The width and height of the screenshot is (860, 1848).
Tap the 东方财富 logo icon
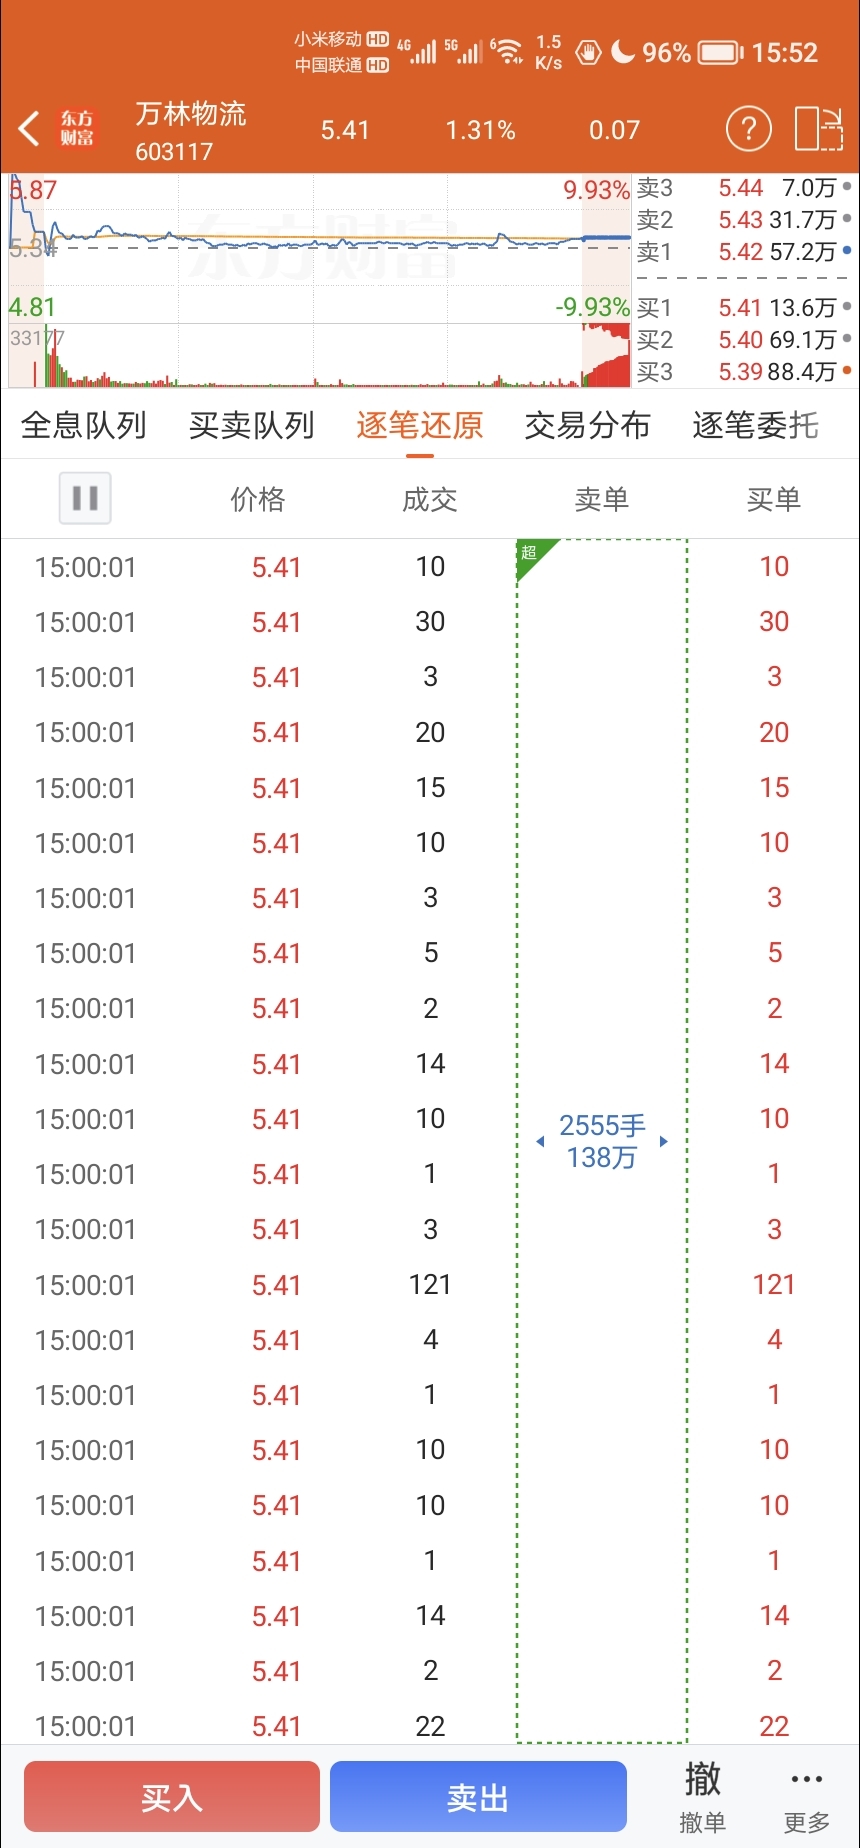point(77,129)
